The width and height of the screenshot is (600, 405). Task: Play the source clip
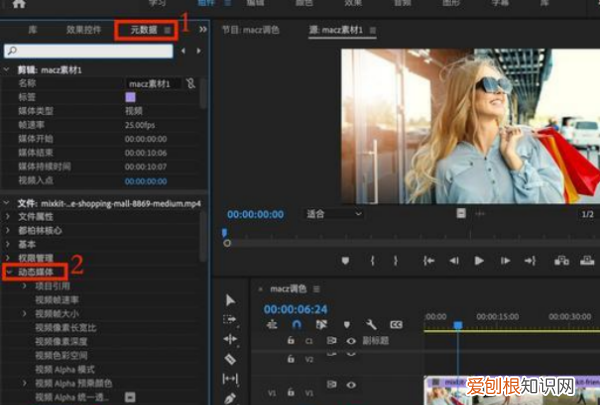coord(479,261)
